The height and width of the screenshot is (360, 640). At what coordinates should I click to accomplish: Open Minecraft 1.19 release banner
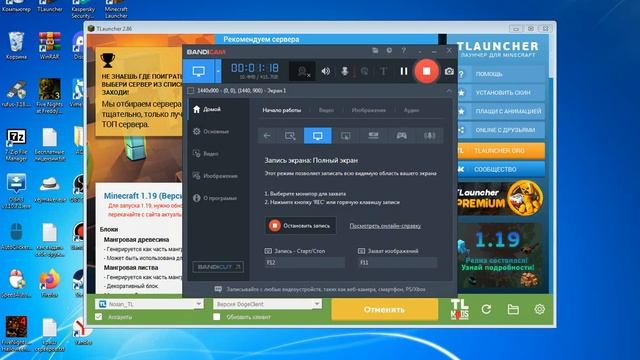point(501,257)
